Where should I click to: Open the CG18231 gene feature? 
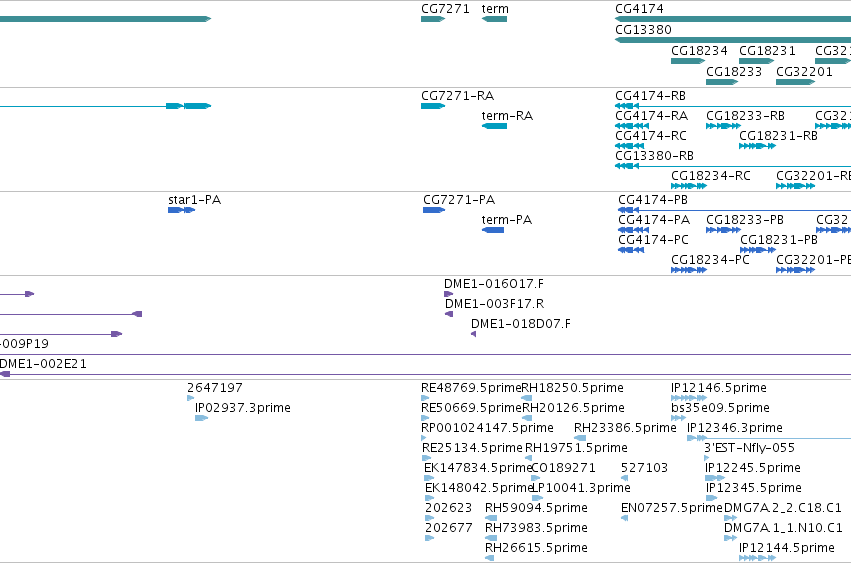click(x=756, y=61)
